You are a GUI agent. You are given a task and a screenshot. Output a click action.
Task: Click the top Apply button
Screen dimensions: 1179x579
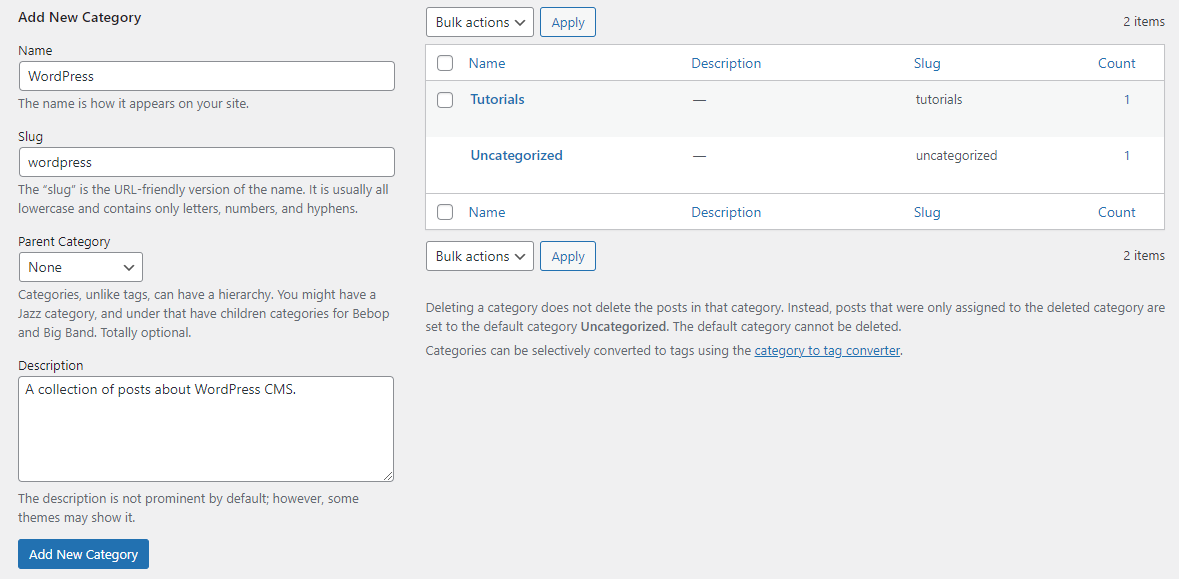[567, 21]
